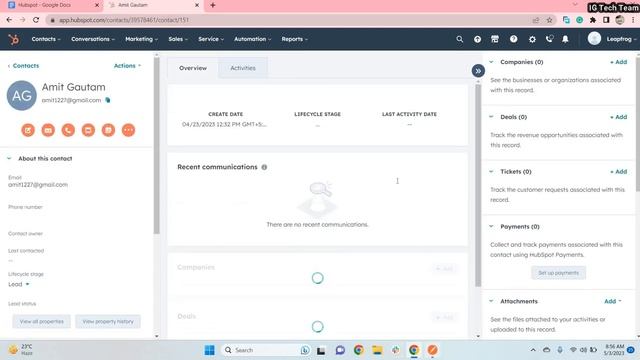The height and width of the screenshot is (360, 640).
Task: Click the HubSpot sprocket logo
Action: tap(13, 39)
